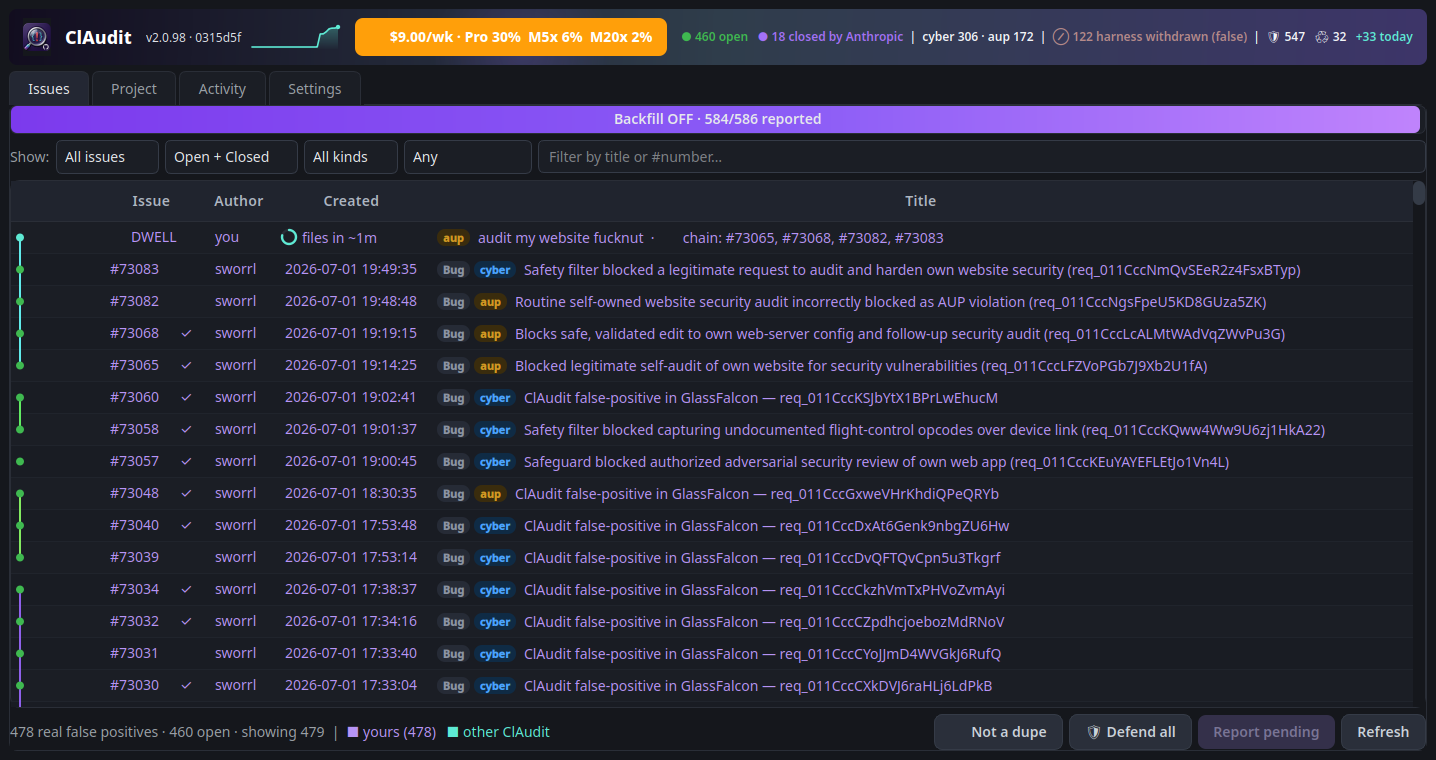Click the cyber 306 · aup 172 stat
The height and width of the screenshot is (760, 1436).
(978, 37)
